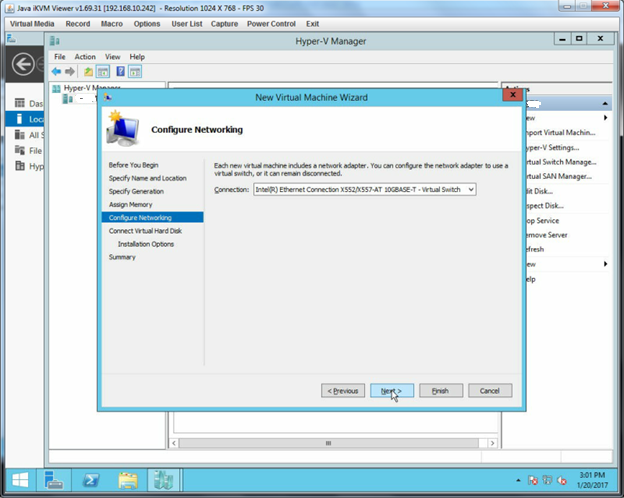The image size is (624, 498).
Task: Open the Action menu in Hyper-V Manager
Action: [x=85, y=57]
